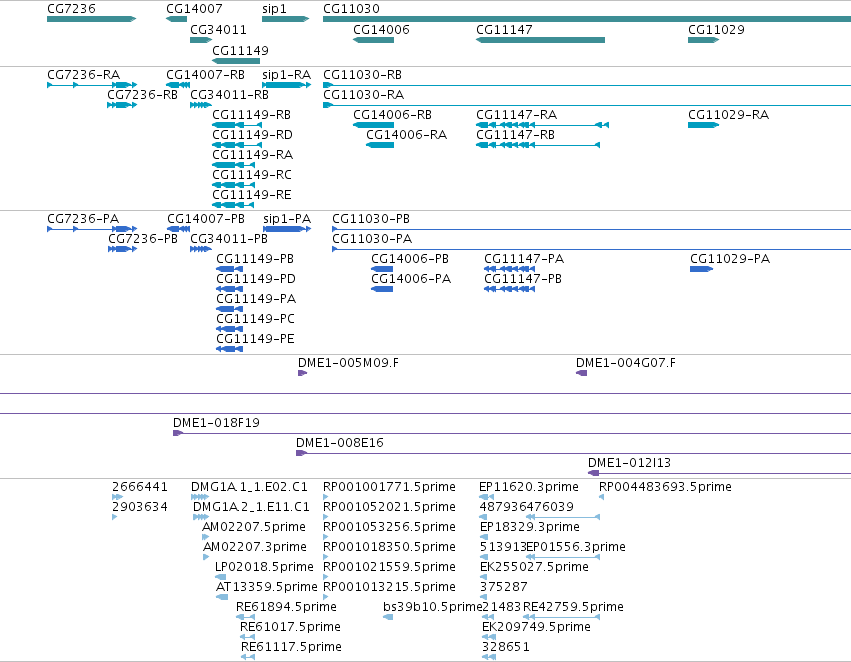This screenshot has height=662, width=851.
Task: Select protein CG11149-PE label
Action: coord(255,339)
